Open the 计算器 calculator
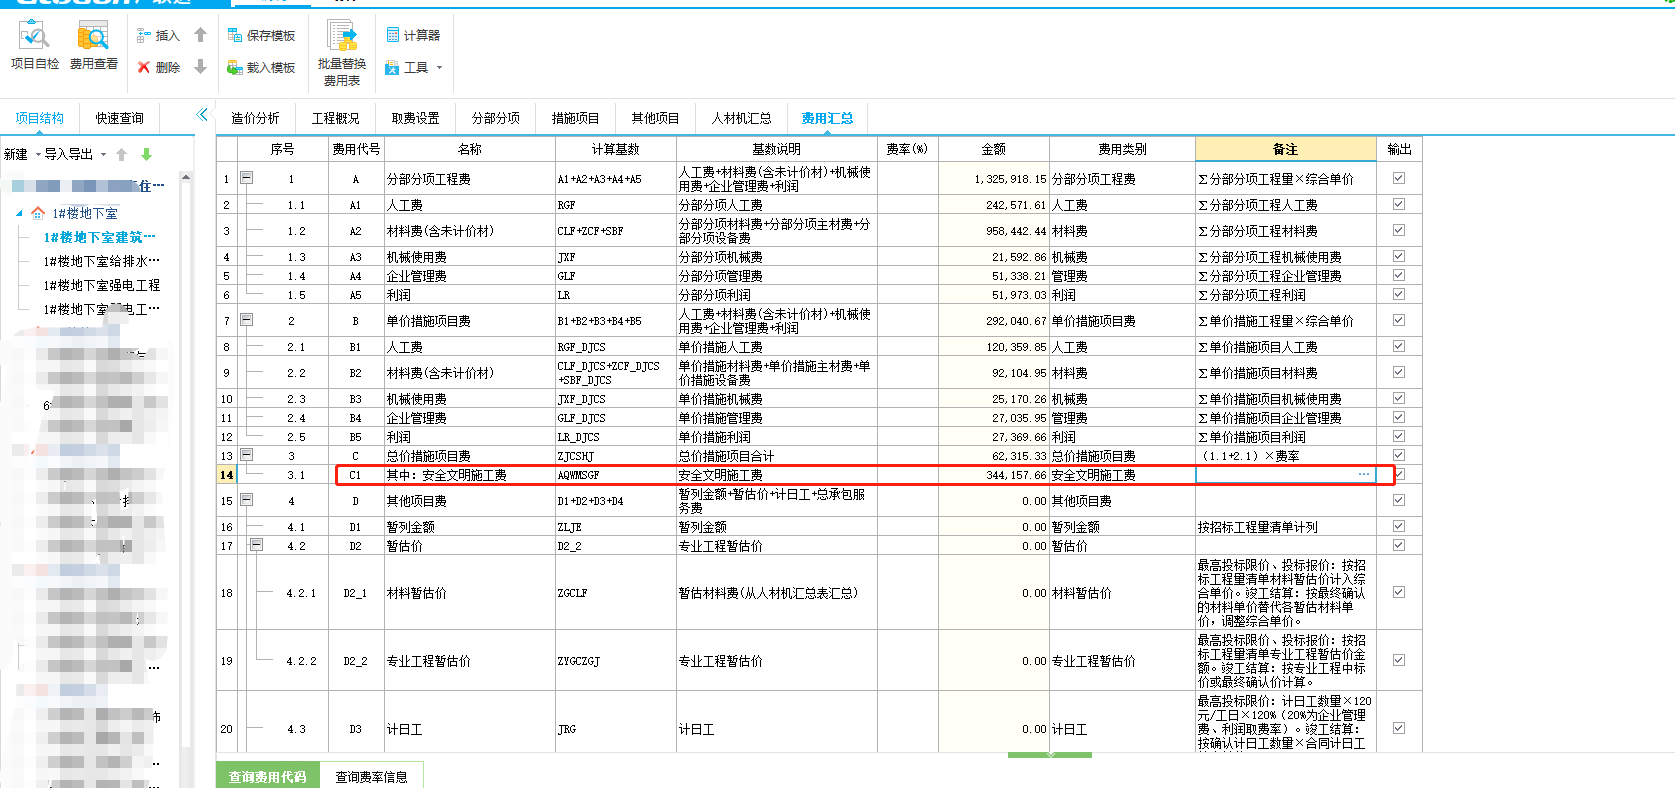The image size is (1675, 788). (413, 35)
